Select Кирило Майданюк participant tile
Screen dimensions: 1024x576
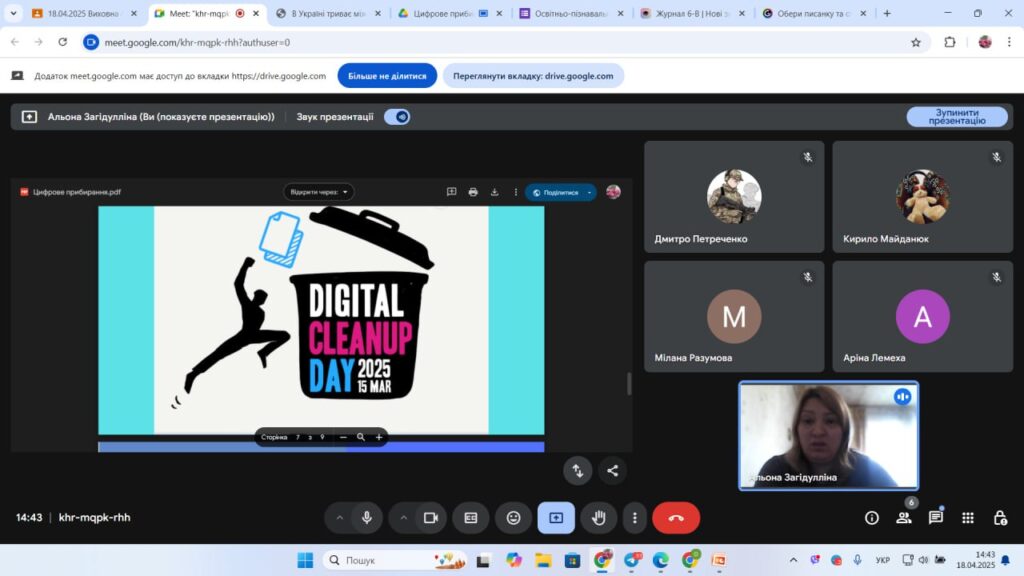[x=923, y=197]
